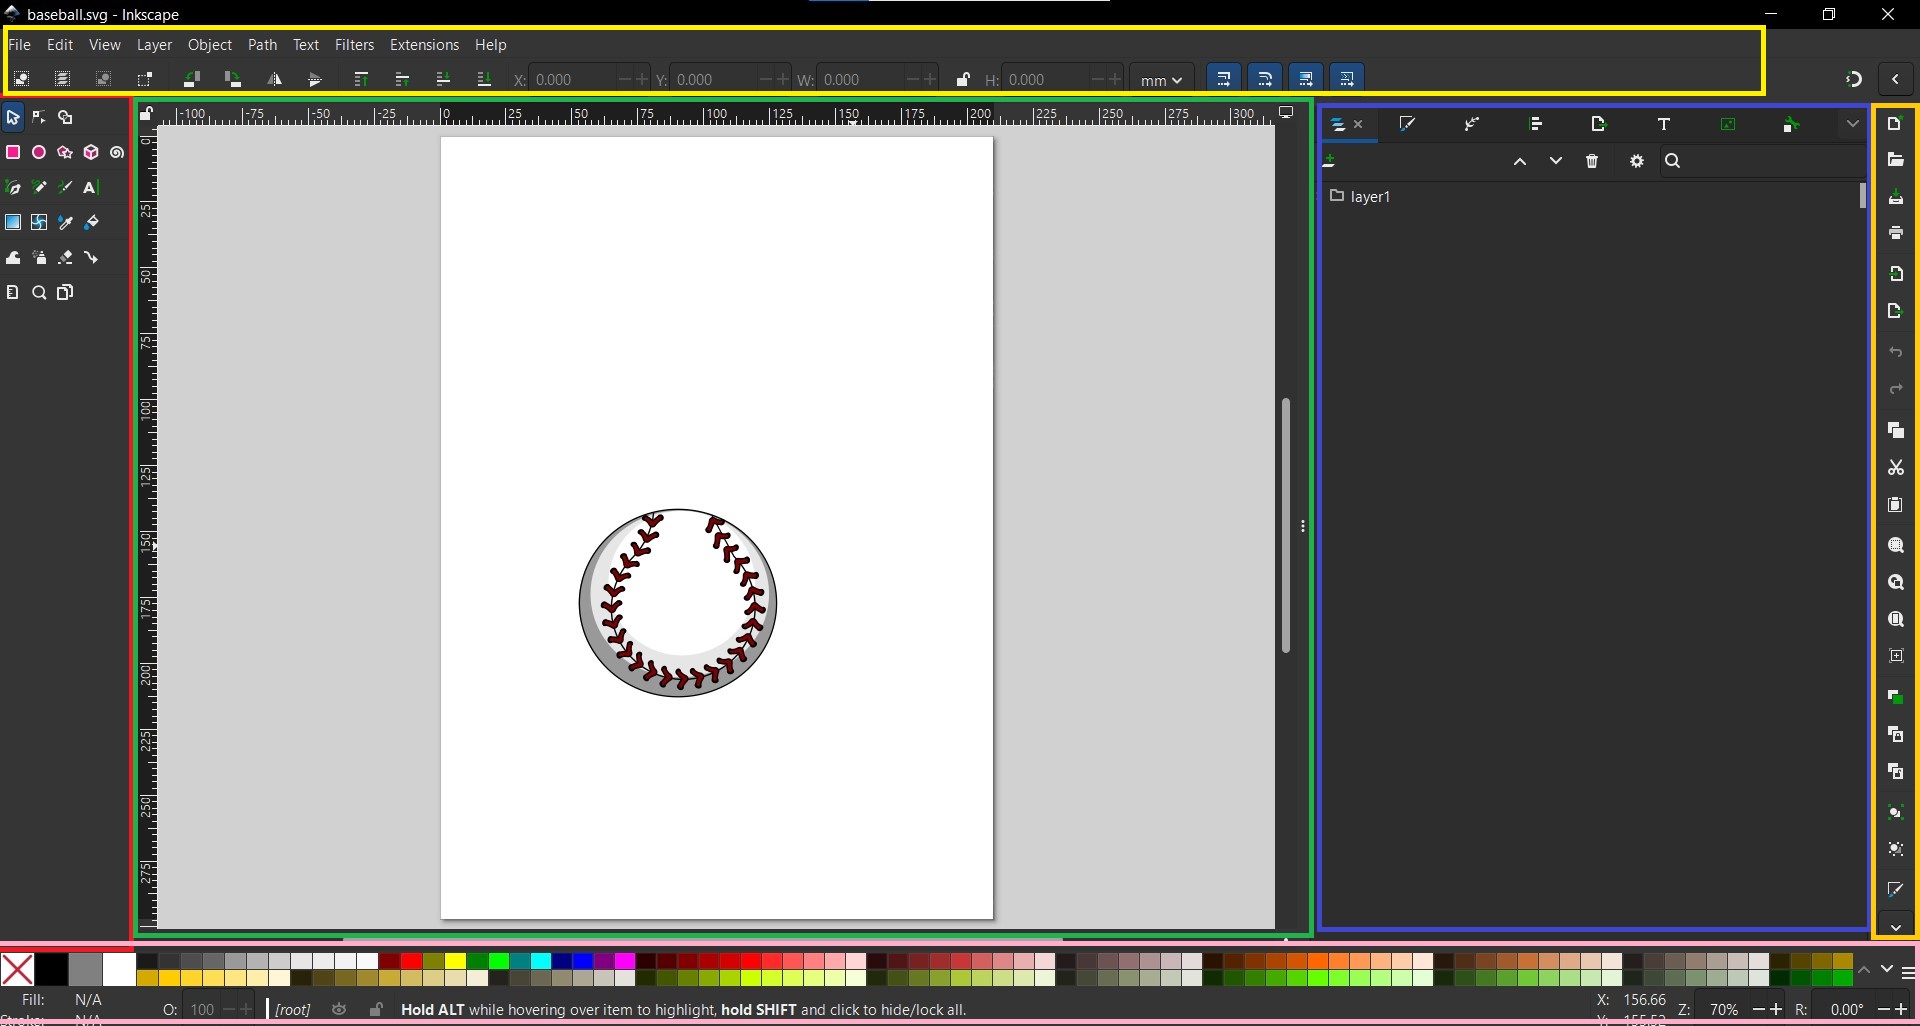Image resolution: width=1920 pixels, height=1026 pixels.
Task: Open the units dropdown showing mm
Action: 1160,79
